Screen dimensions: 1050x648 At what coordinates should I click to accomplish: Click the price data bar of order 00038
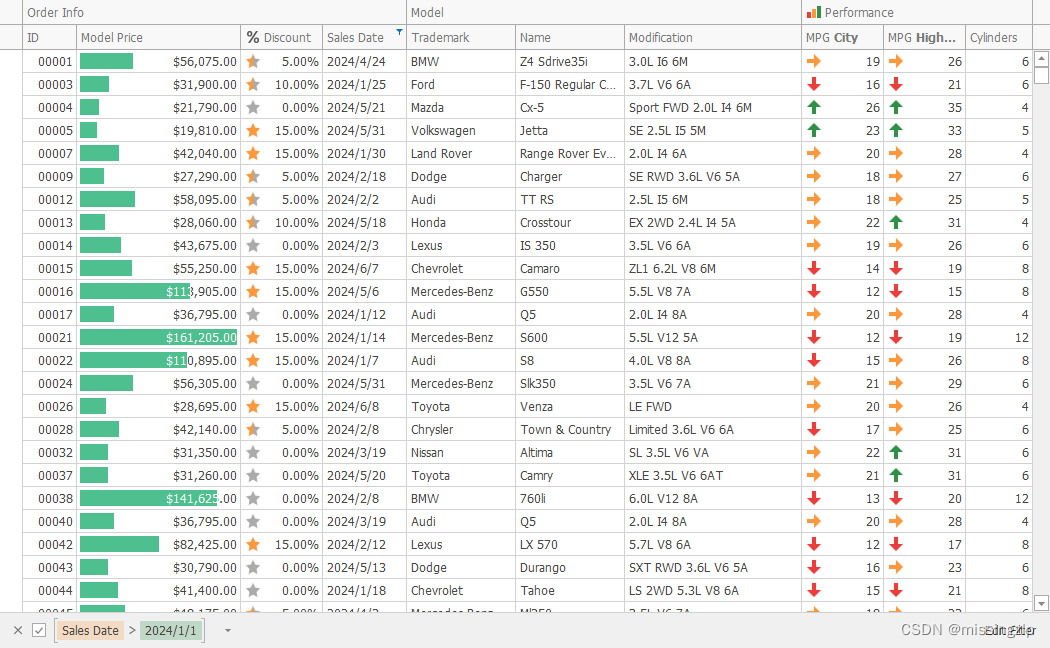[149, 498]
